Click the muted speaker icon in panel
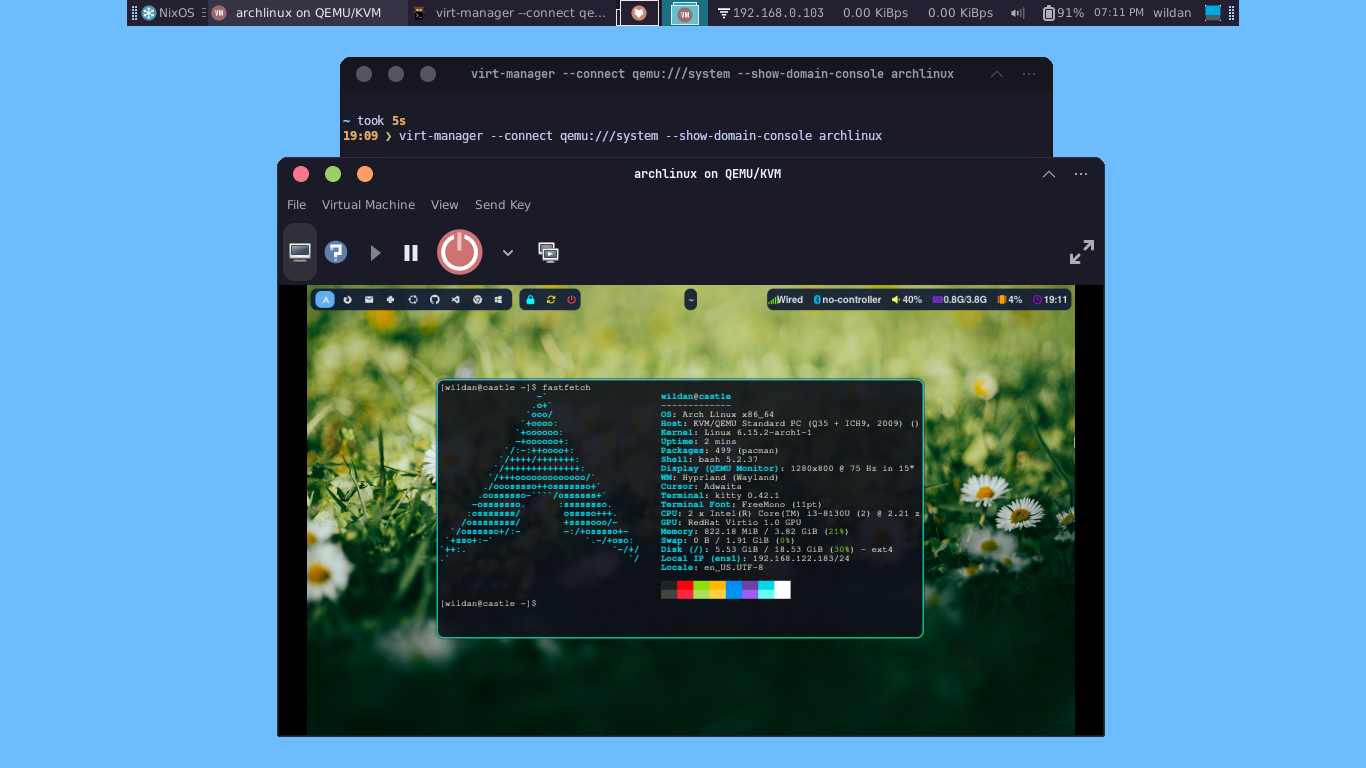This screenshot has width=1366, height=768. [1018, 13]
